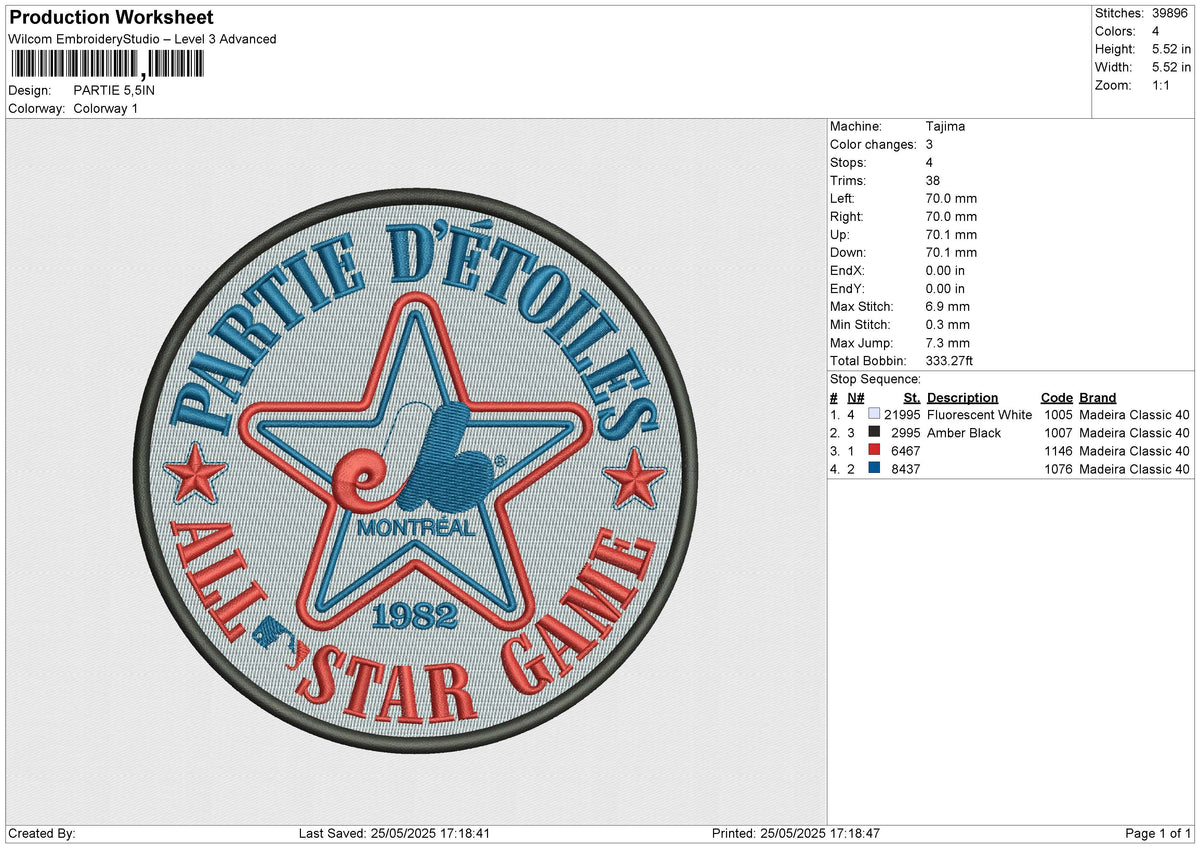Click the Trims value 38

[934, 180]
